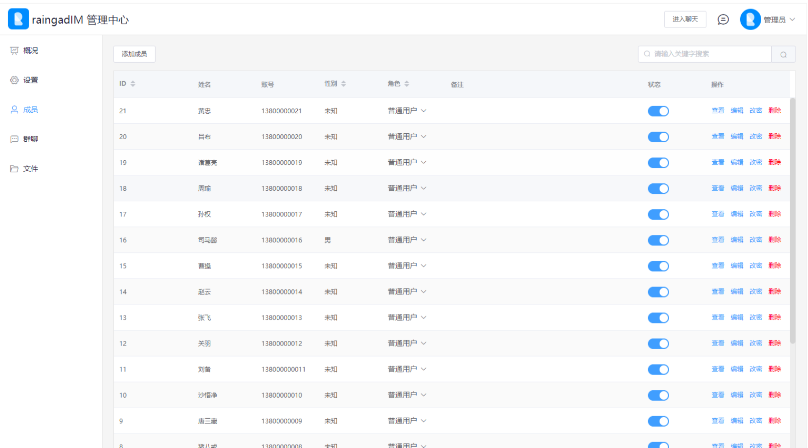Image resolution: width=808 pixels, height=448 pixels.
Task: Open 概况 overview in sidebar
Action: click(x=30, y=50)
